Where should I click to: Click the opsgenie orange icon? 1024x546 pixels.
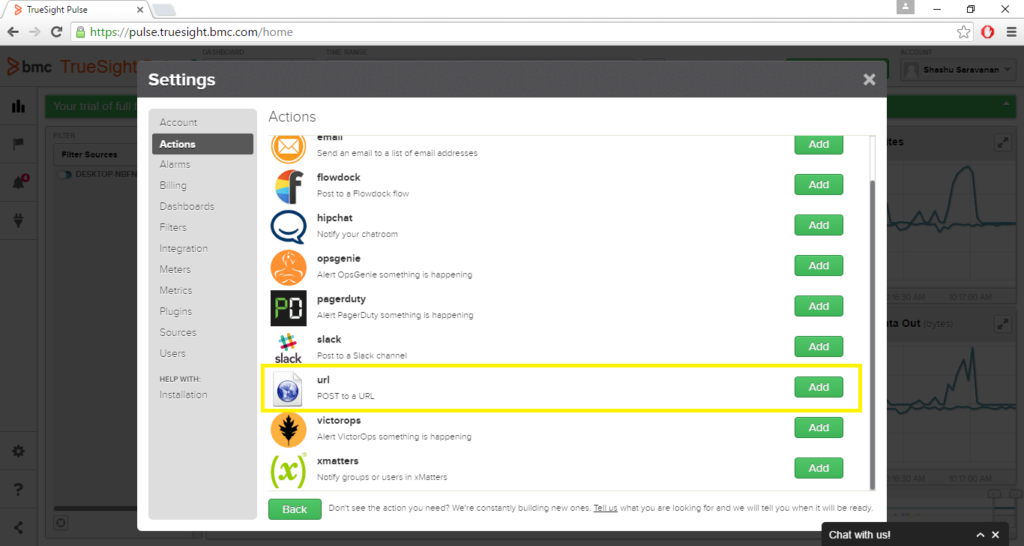point(289,267)
